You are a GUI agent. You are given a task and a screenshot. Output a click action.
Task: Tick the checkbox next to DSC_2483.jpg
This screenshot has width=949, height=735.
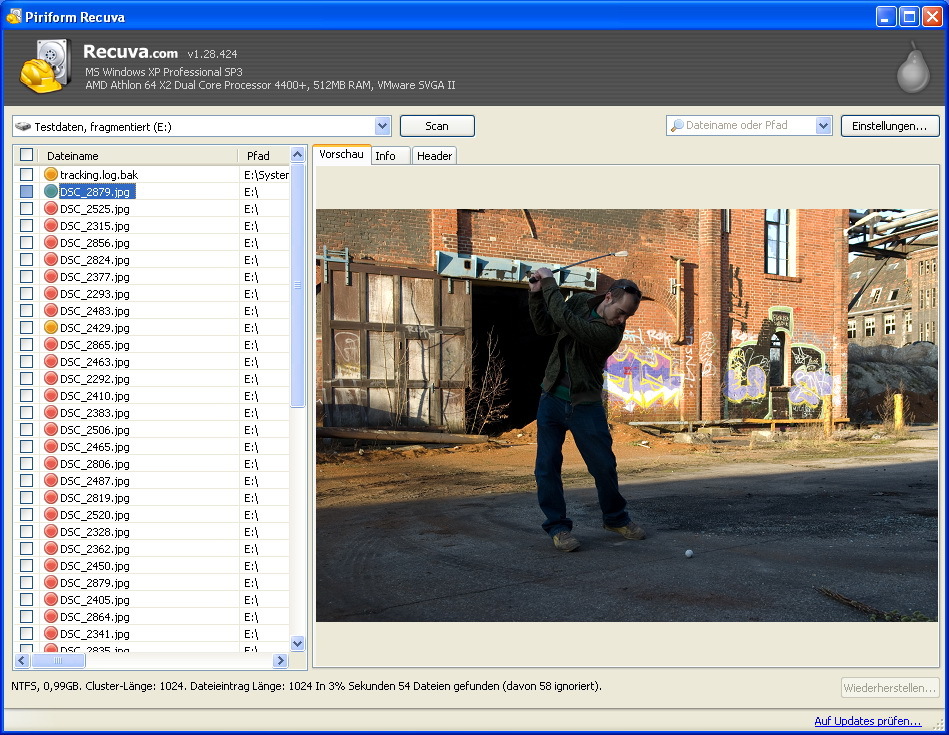[x=27, y=311]
